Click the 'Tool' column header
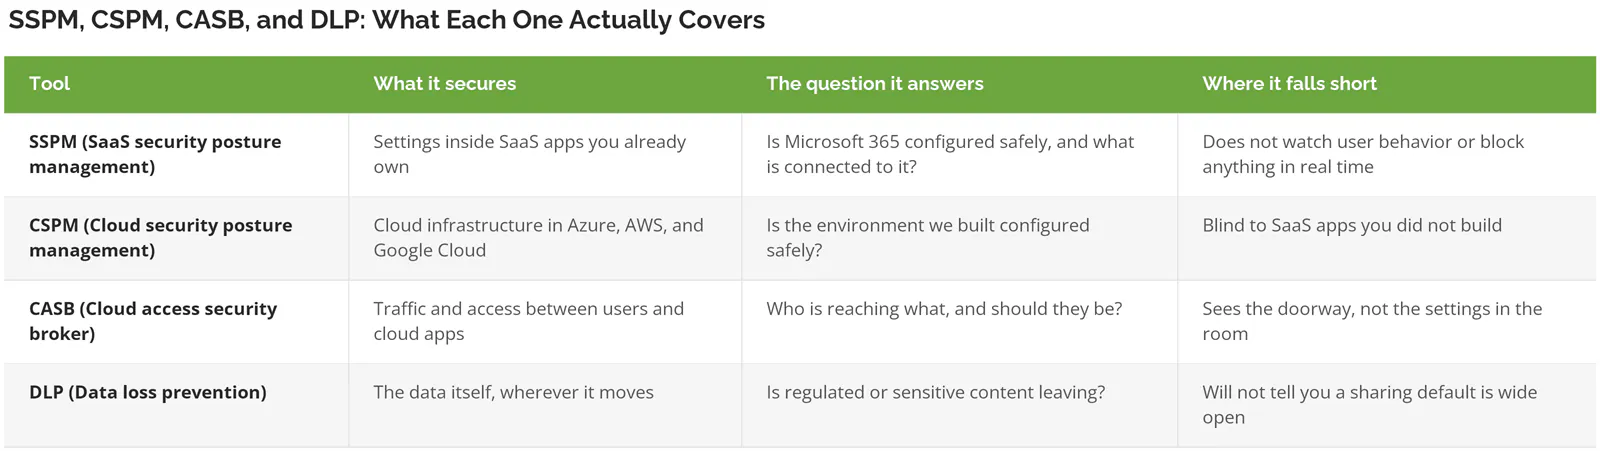1600x451 pixels. (x=49, y=84)
